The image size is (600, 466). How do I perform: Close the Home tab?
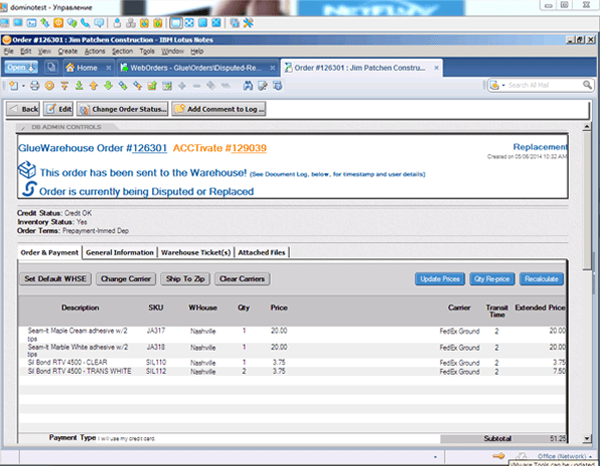[x=109, y=68]
